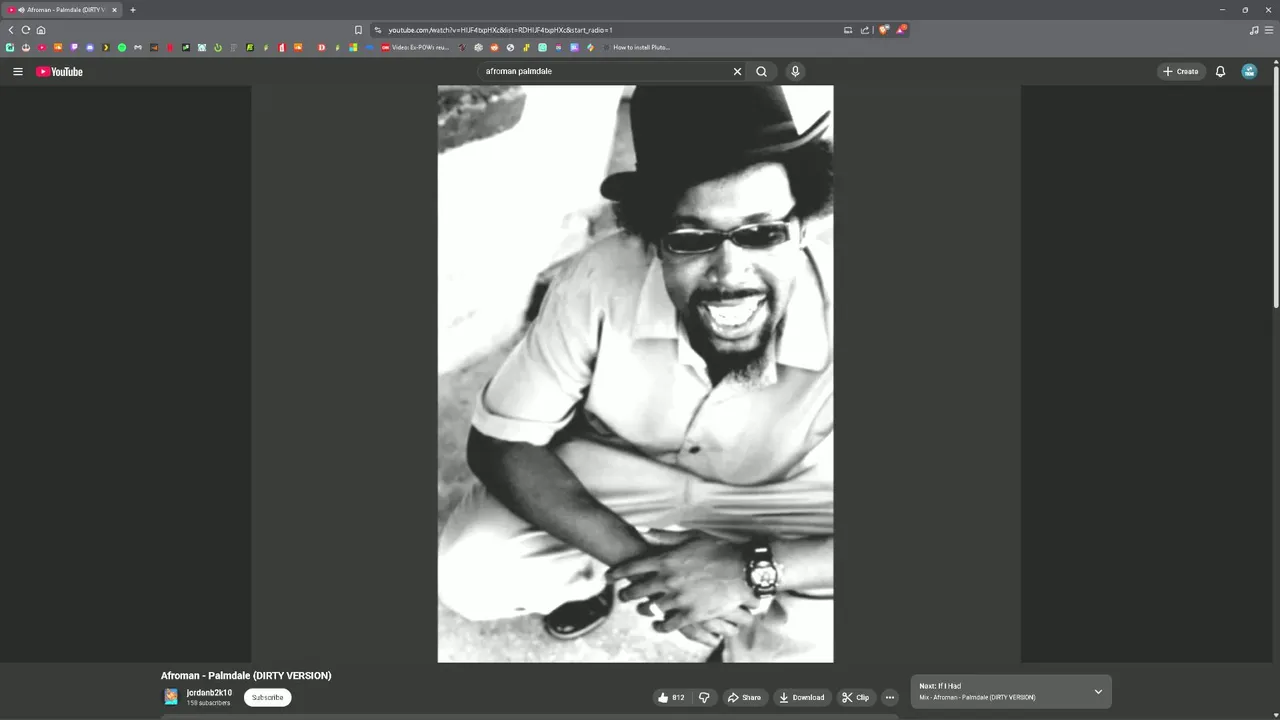Open the browser main menu icon

pos(1269,30)
